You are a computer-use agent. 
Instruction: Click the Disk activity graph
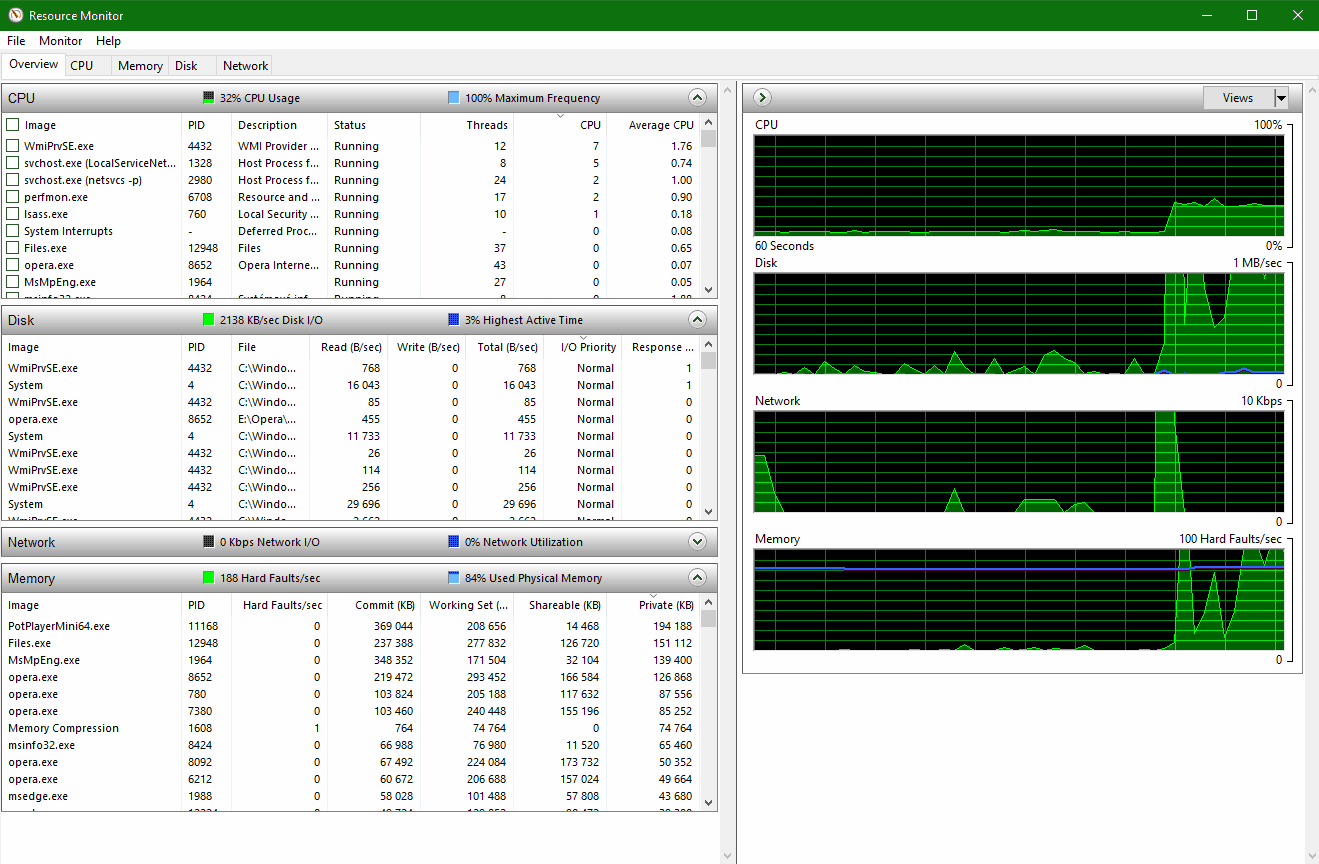(1019, 323)
